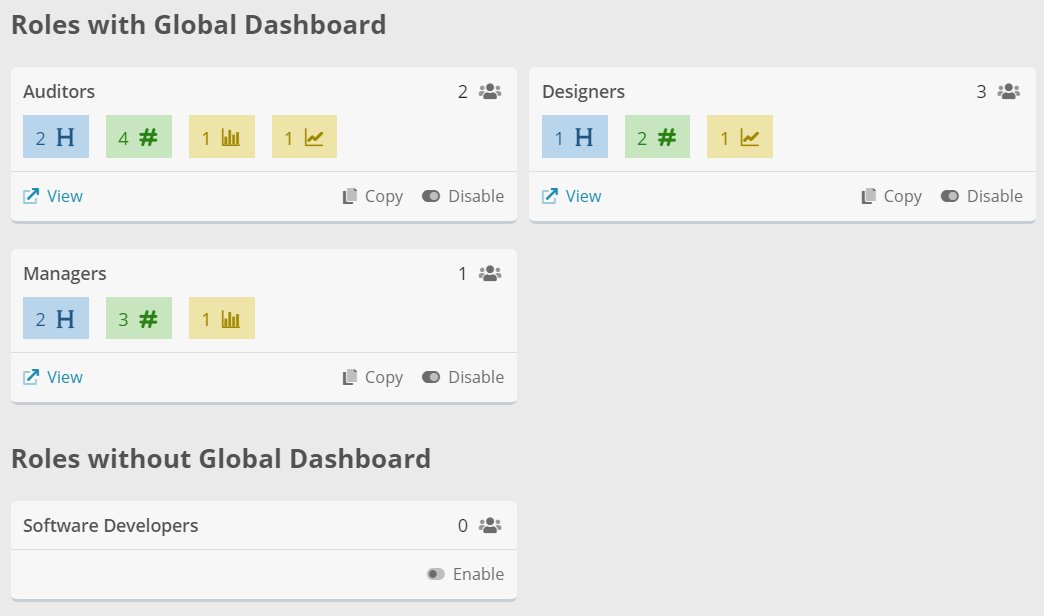Click the Auditors users group icon
1044x616 pixels.
click(490, 92)
